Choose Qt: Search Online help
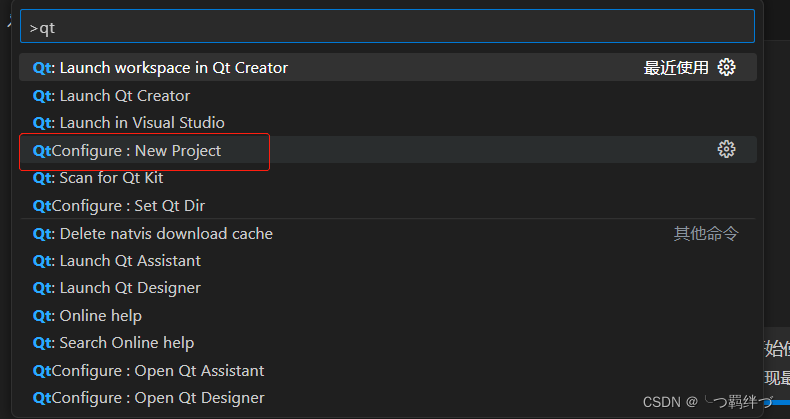Viewport: 790px width, 419px height. point(387,342)
